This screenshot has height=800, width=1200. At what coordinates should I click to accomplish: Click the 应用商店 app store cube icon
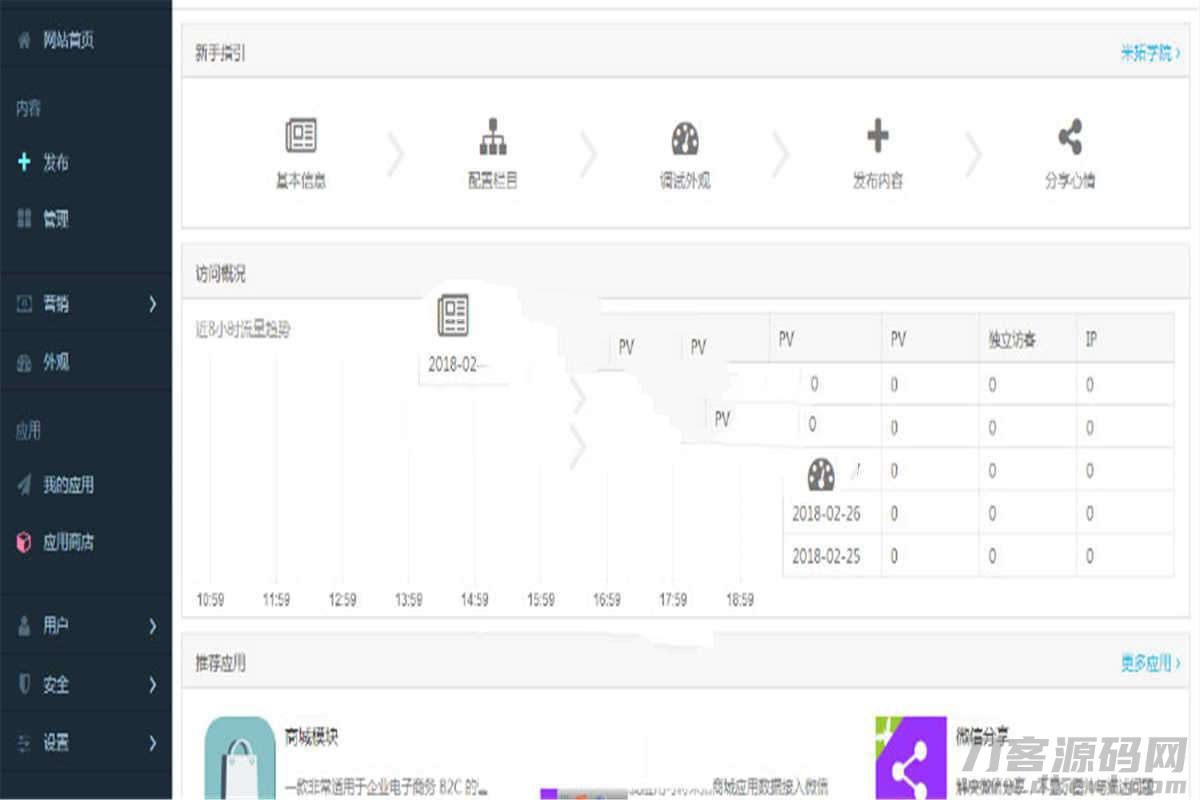tap(23, 542)
